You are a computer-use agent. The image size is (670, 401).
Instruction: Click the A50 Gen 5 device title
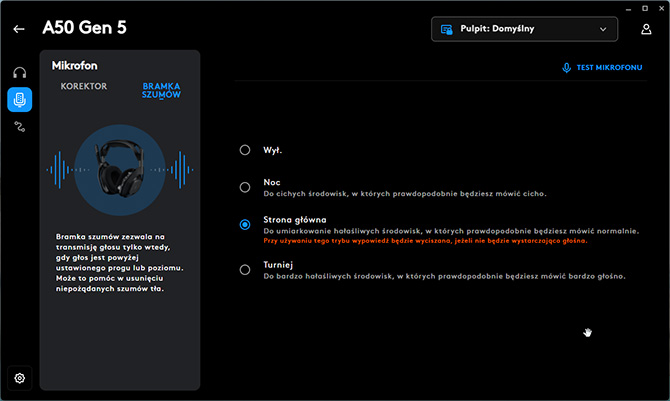(85, 28)
